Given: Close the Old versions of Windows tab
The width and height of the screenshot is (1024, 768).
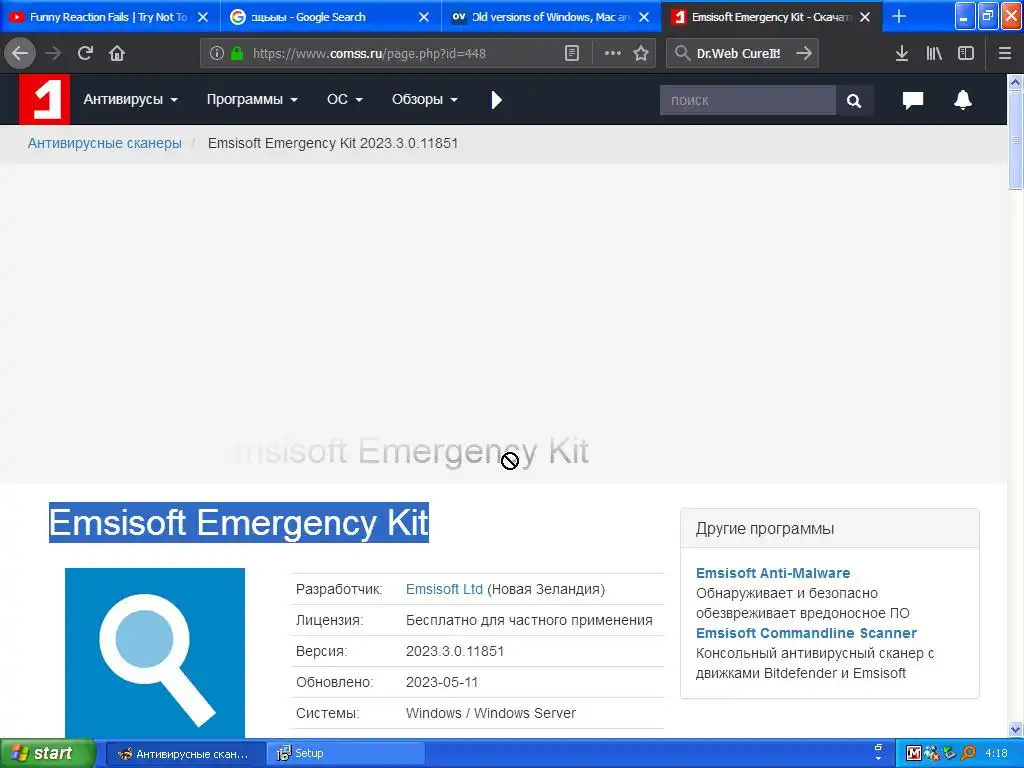Looking at the screenshot, I should [x=645, y=17].
